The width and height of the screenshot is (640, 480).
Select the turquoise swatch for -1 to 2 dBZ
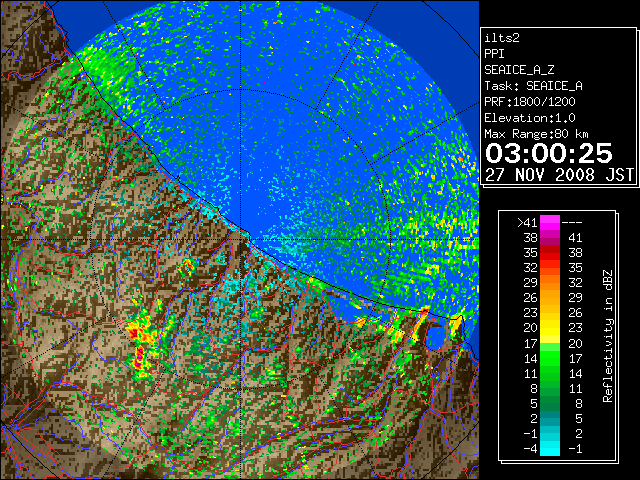click(x=550, y=433)
